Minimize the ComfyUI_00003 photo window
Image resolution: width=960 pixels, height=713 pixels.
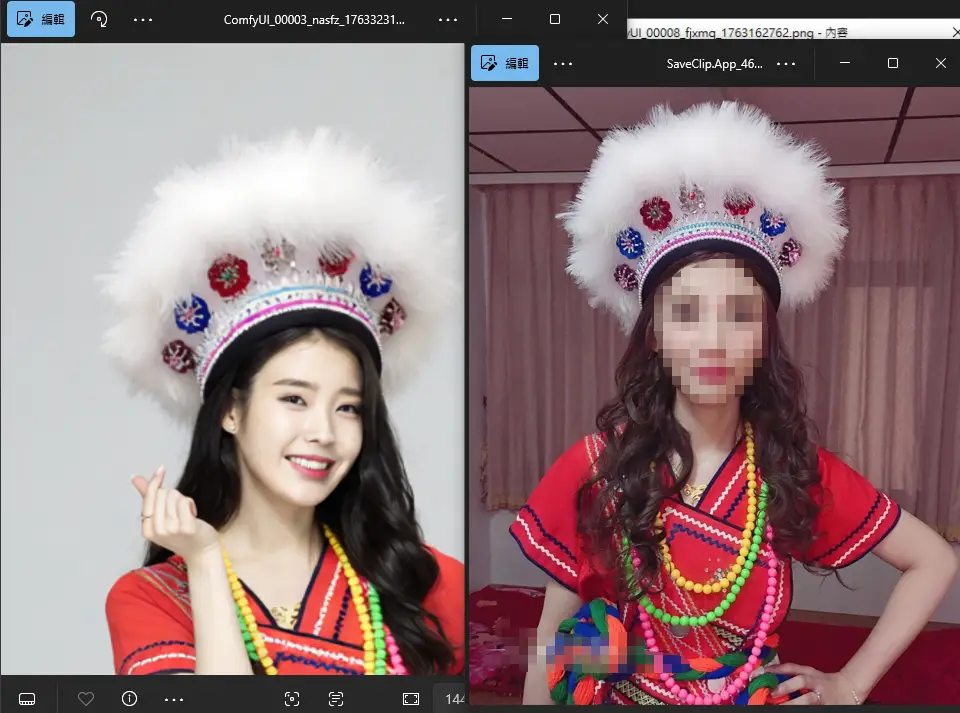pyautogui.click(x=507, y=19)
